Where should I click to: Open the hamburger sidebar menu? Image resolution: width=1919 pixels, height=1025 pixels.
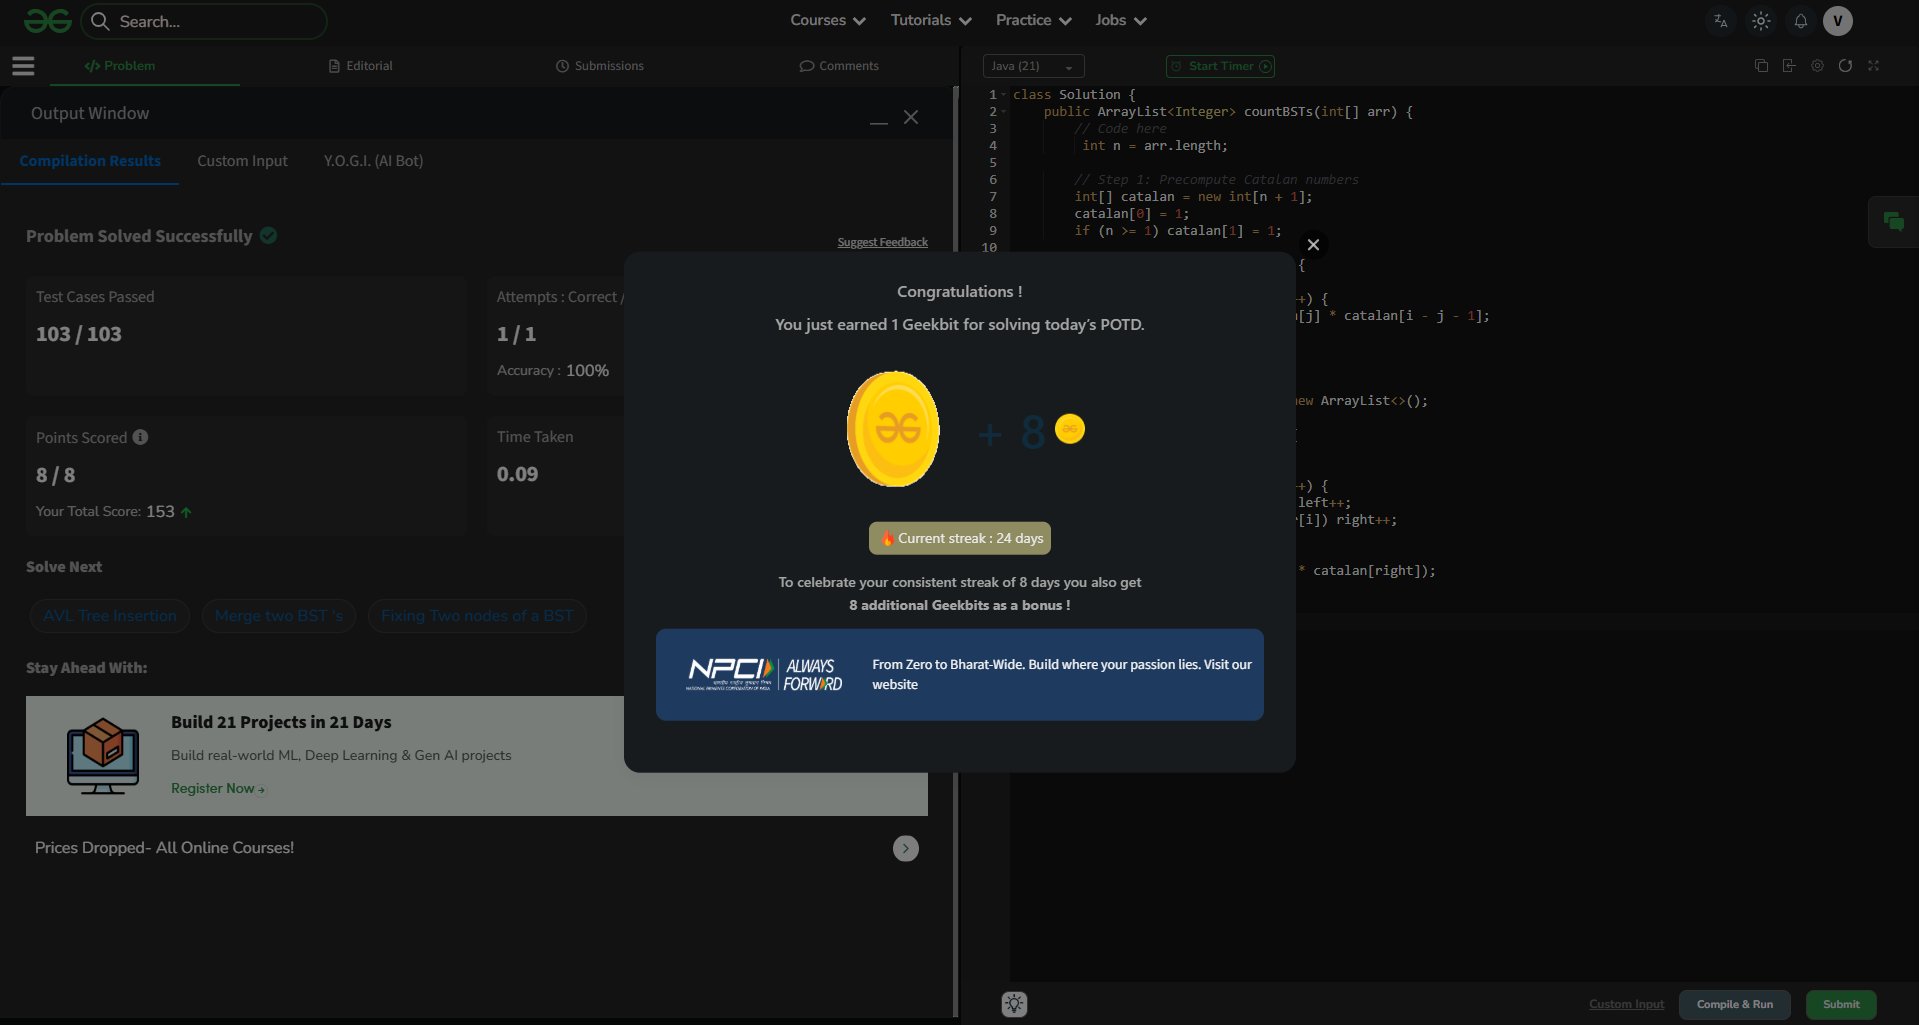click(x=23, y=66)
